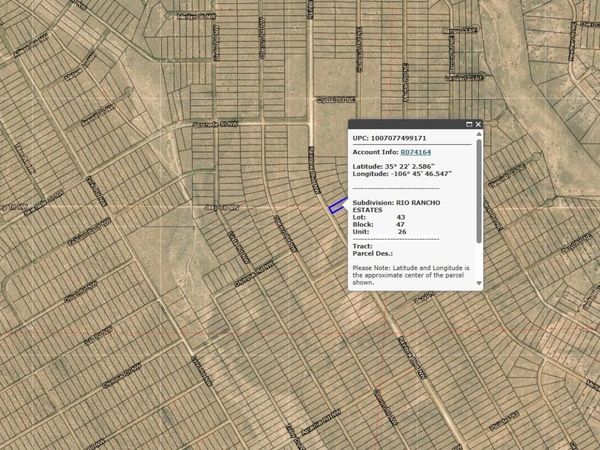Close the parcel info popup

coord(478,124)
